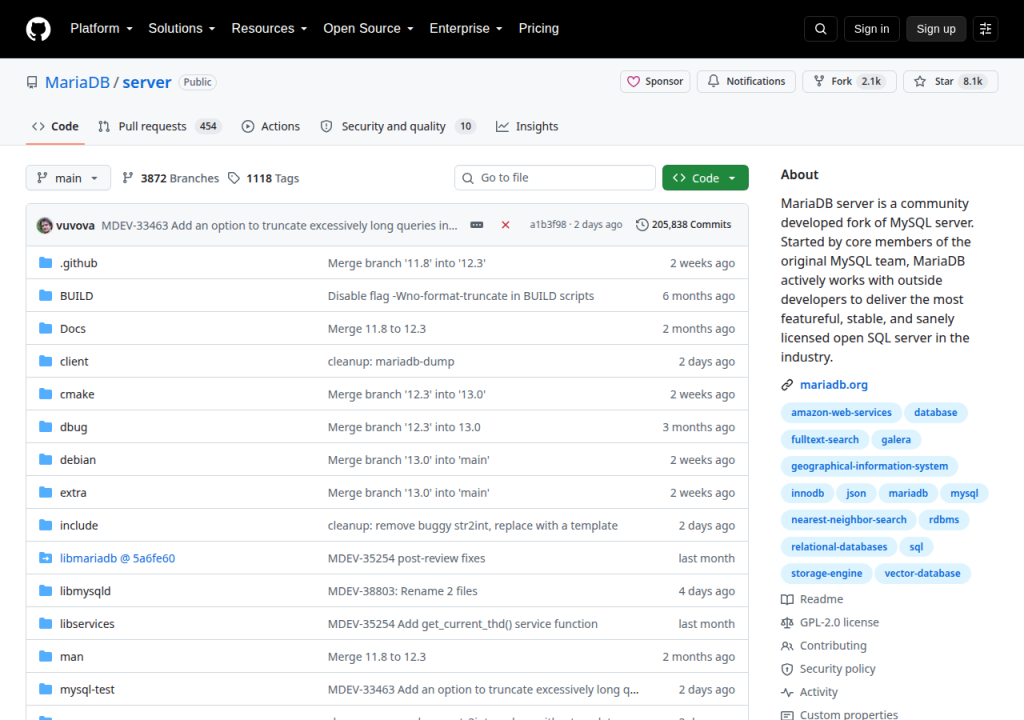Viewport: 1024px width, 720px height.
Task: Go to GitHub homepage via Octocat logo
Action: pyautogui.click(x=38, y=29)
